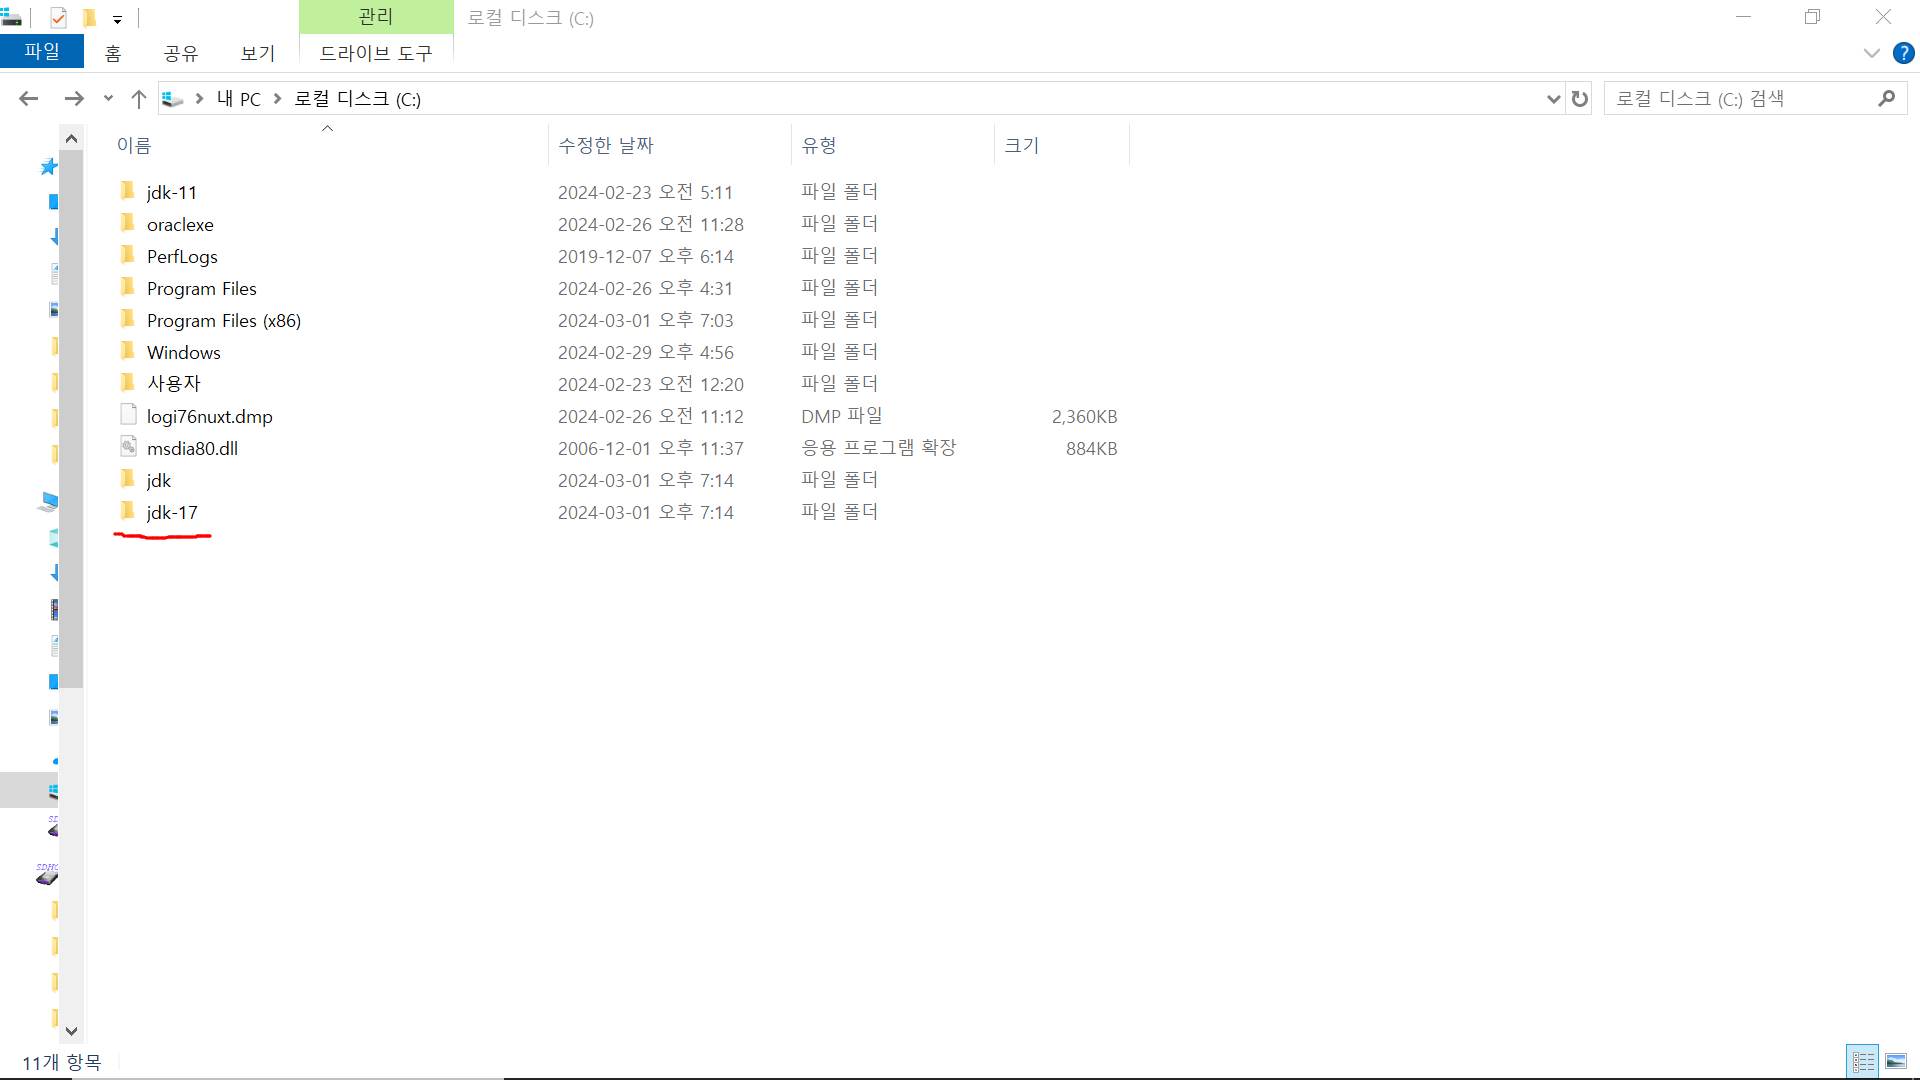
Task: Open recent locations dropdown arrow
Action: coord(108,98)
